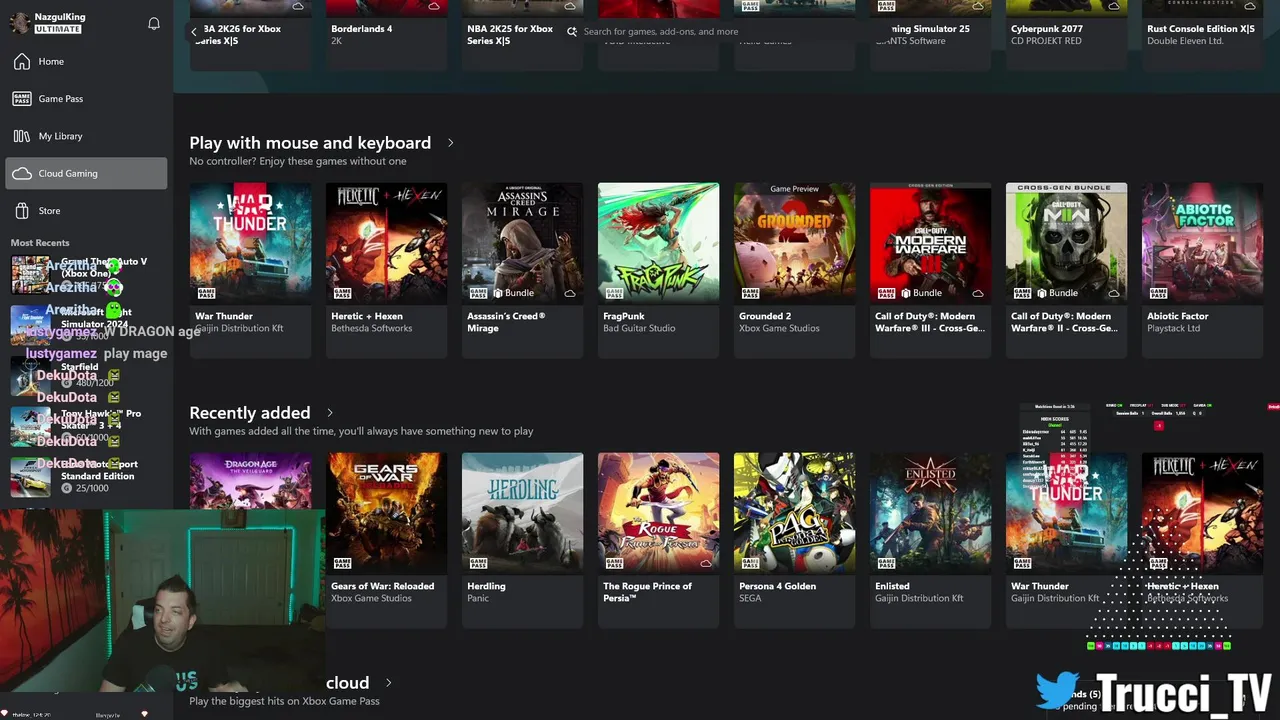Open Rust Console Edition X|S tile
The image size is (1280, 720).
pyautogui.click(x=1202, y=35)
